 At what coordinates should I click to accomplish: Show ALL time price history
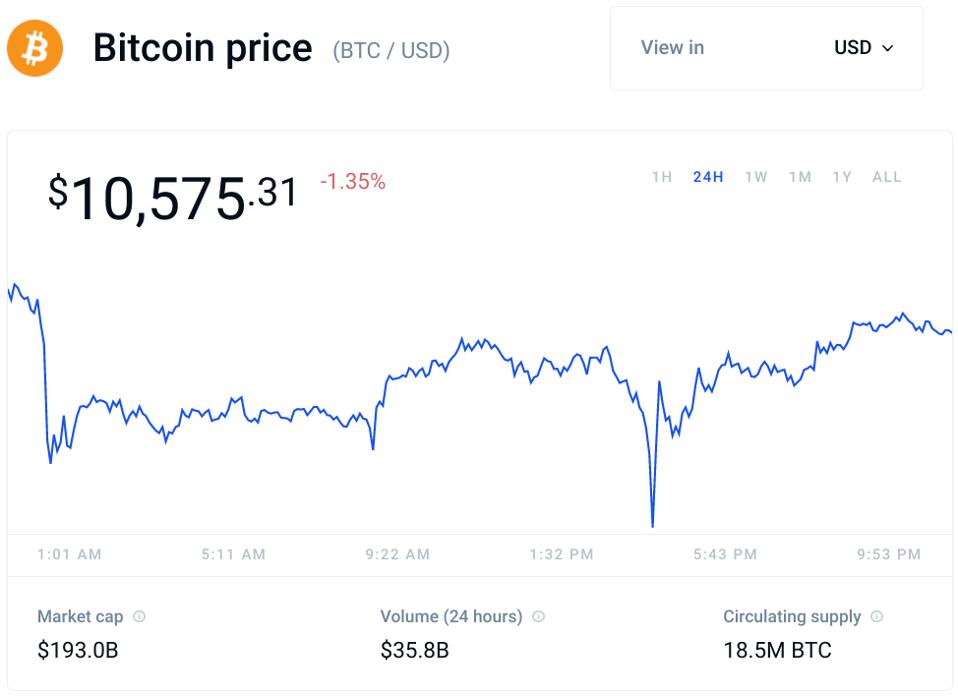887,177
